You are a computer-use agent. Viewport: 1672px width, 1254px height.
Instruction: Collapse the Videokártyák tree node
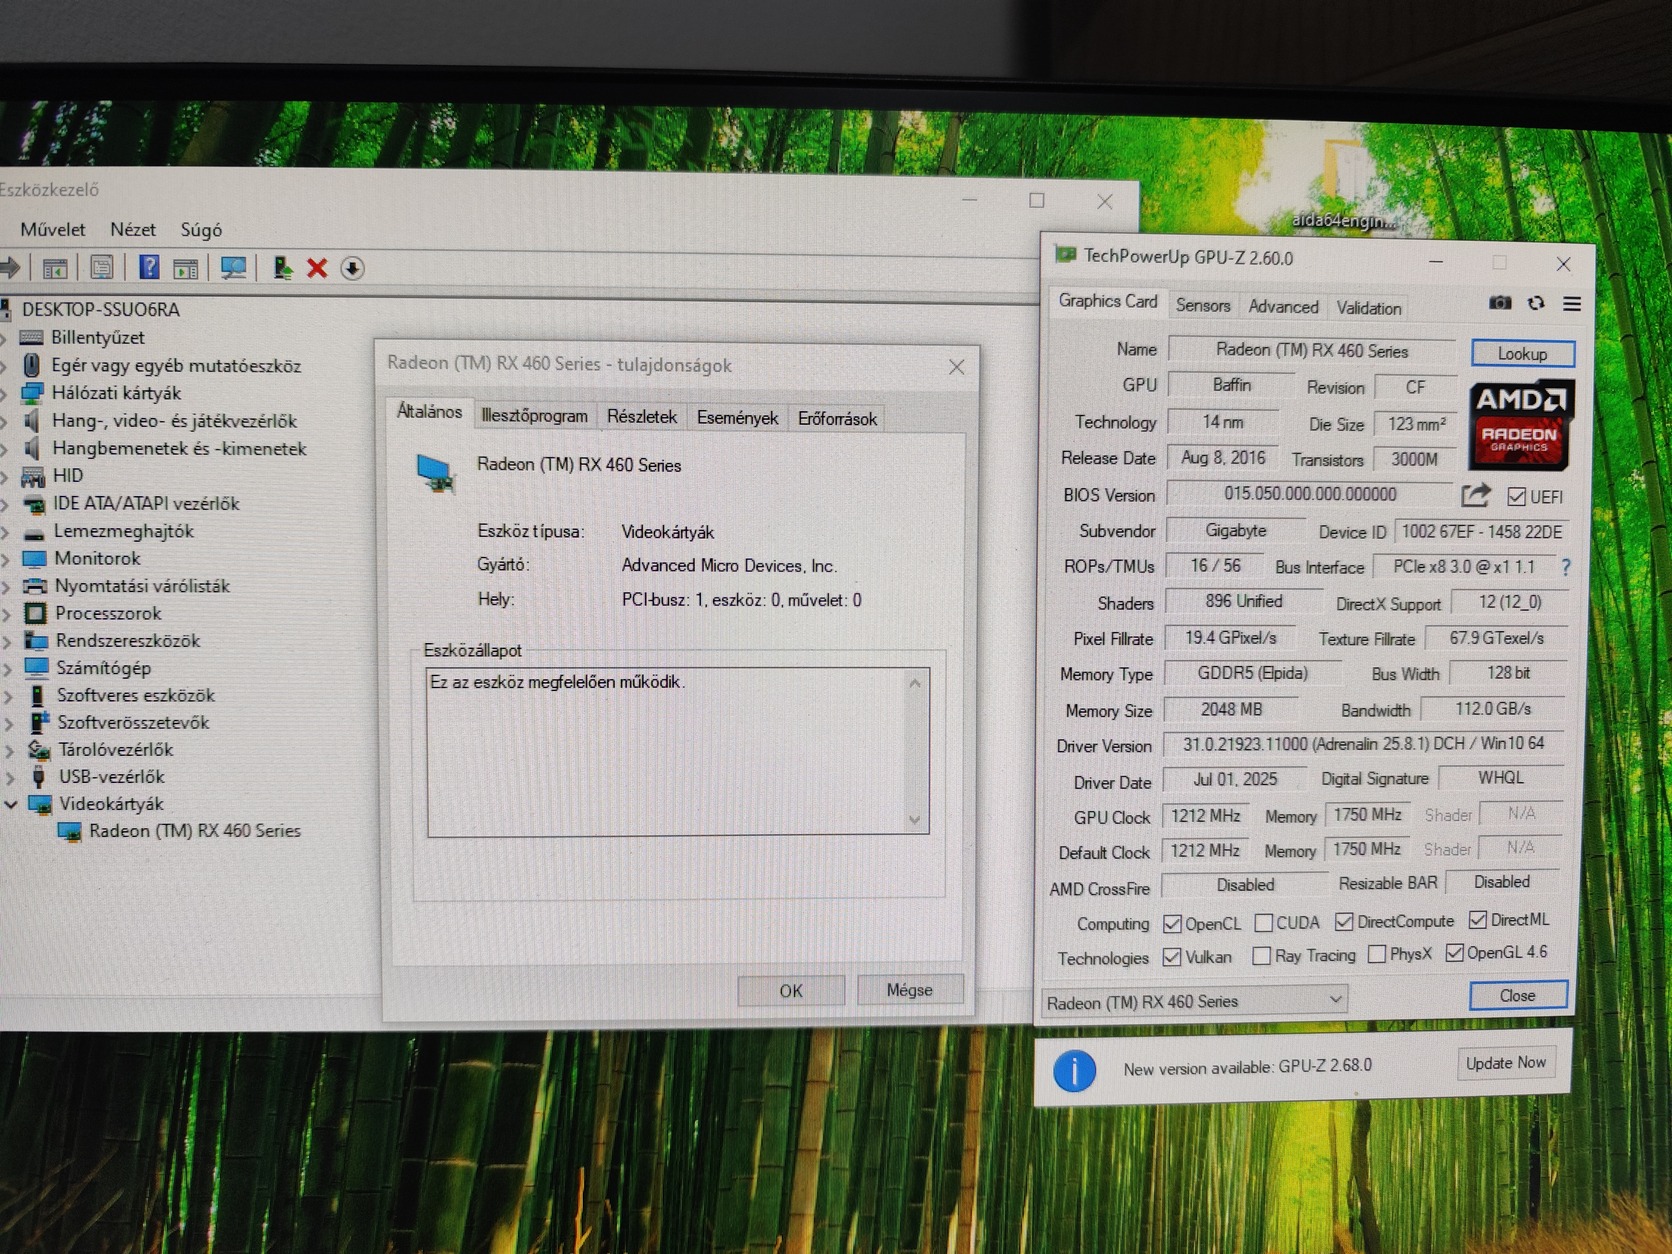[11, 804]
